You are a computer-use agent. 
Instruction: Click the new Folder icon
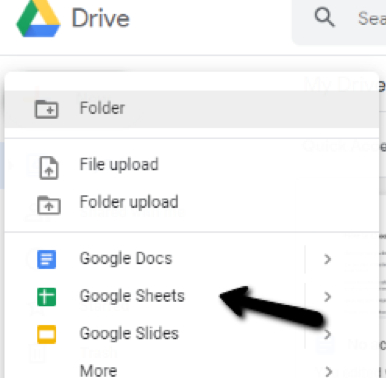pyautogui.click(x=47, y=109)
